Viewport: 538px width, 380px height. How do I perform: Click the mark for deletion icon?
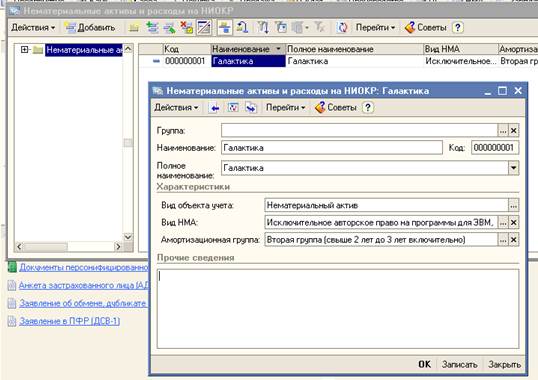187,27
